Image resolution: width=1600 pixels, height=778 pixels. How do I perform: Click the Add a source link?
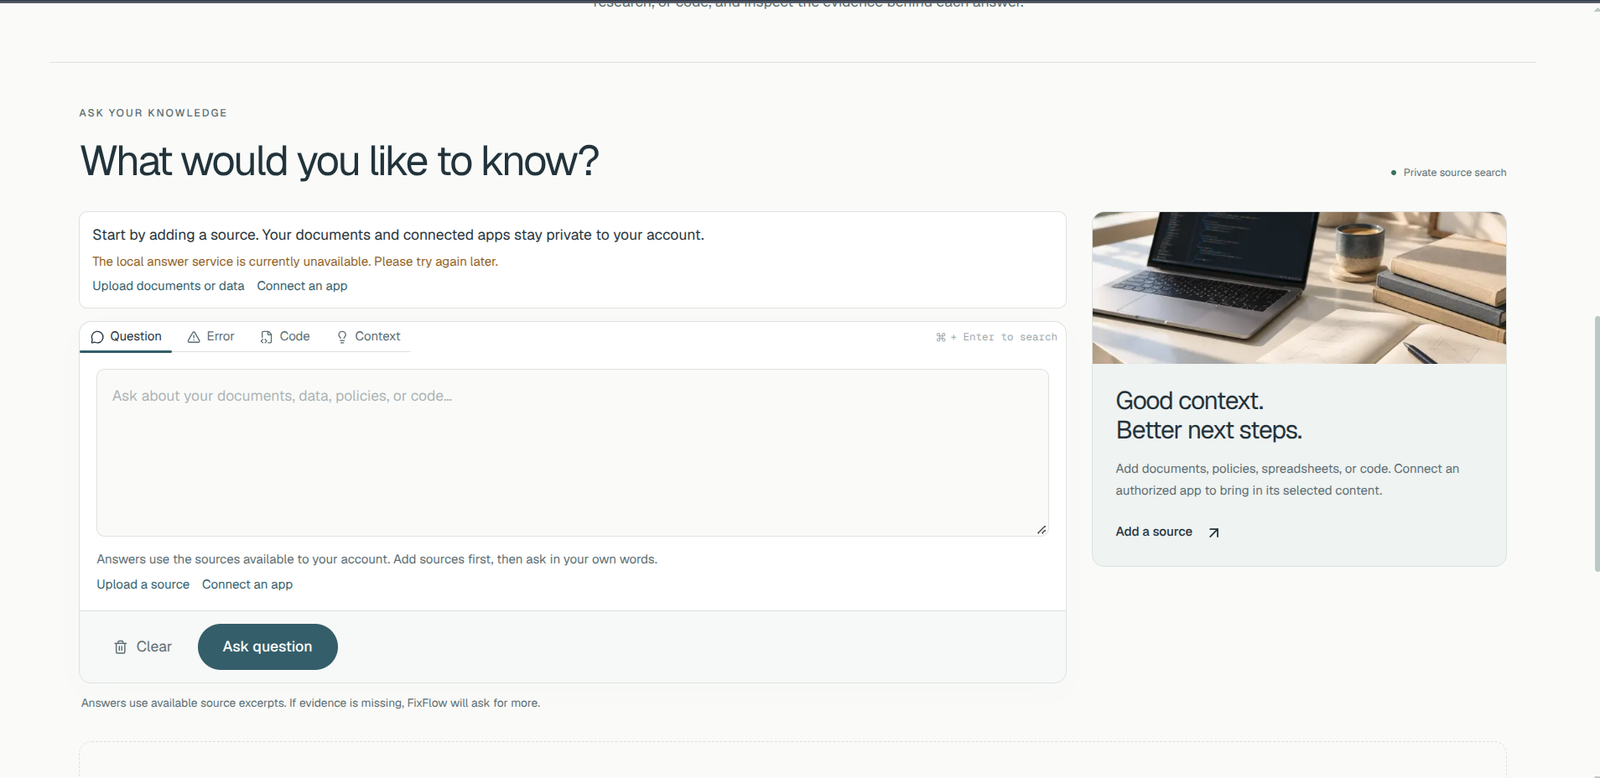pos(1154,532)
